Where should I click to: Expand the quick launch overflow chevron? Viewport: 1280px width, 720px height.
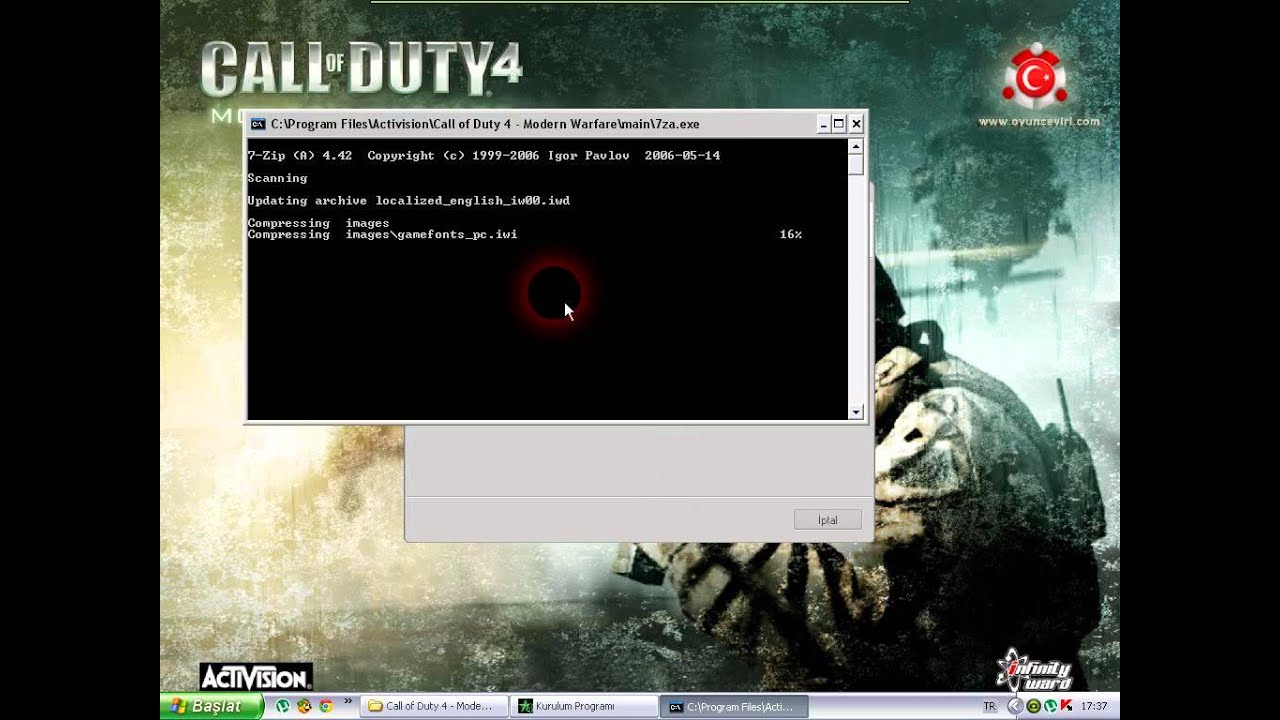click(348, 702)
